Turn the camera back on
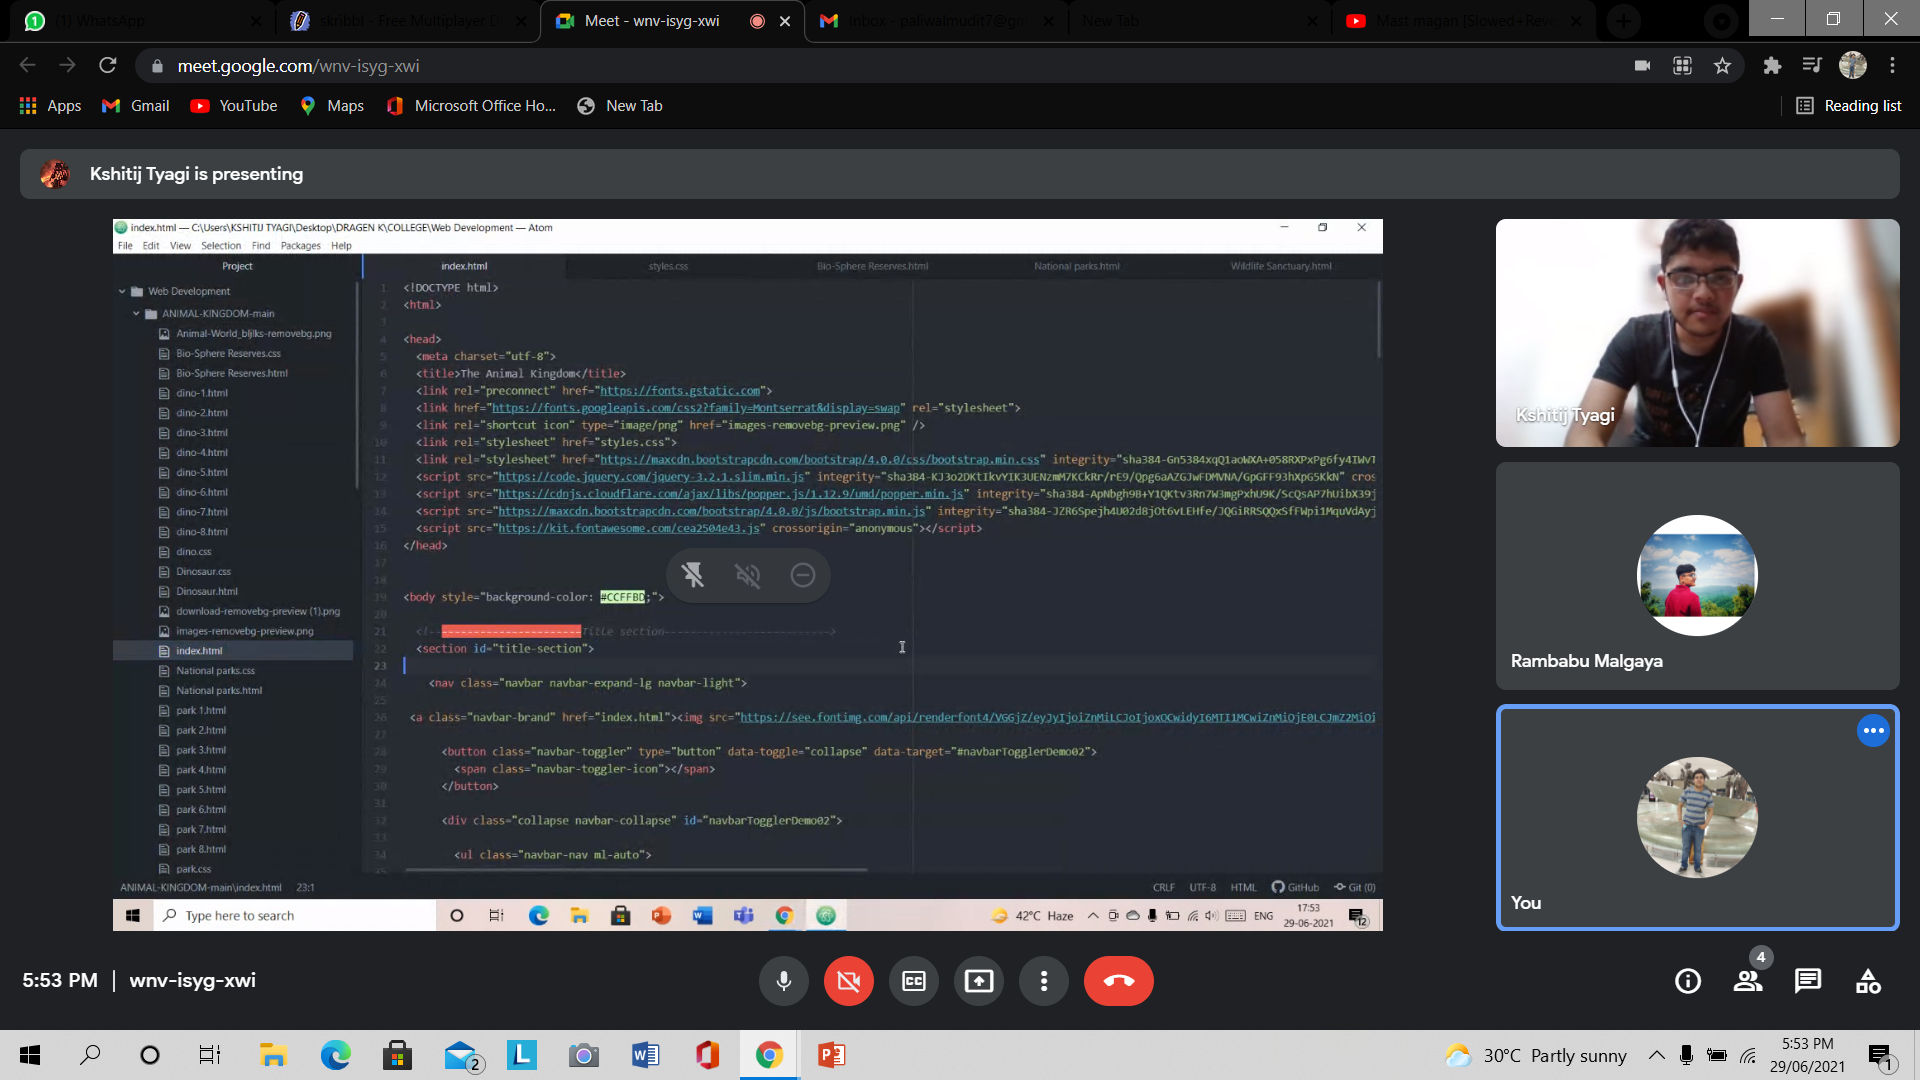This screenshot has height=1080, width=1920. (849, 981)
